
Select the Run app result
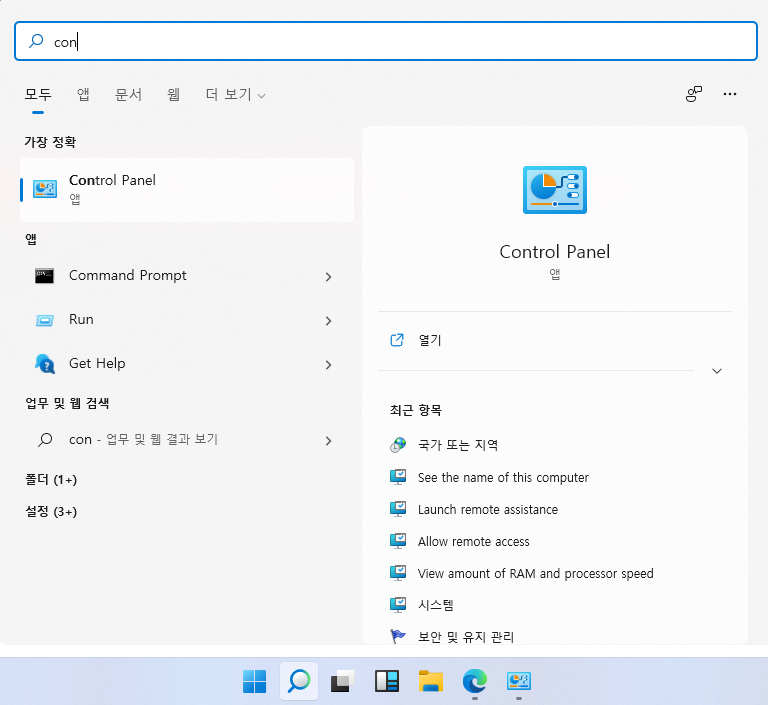187,320
